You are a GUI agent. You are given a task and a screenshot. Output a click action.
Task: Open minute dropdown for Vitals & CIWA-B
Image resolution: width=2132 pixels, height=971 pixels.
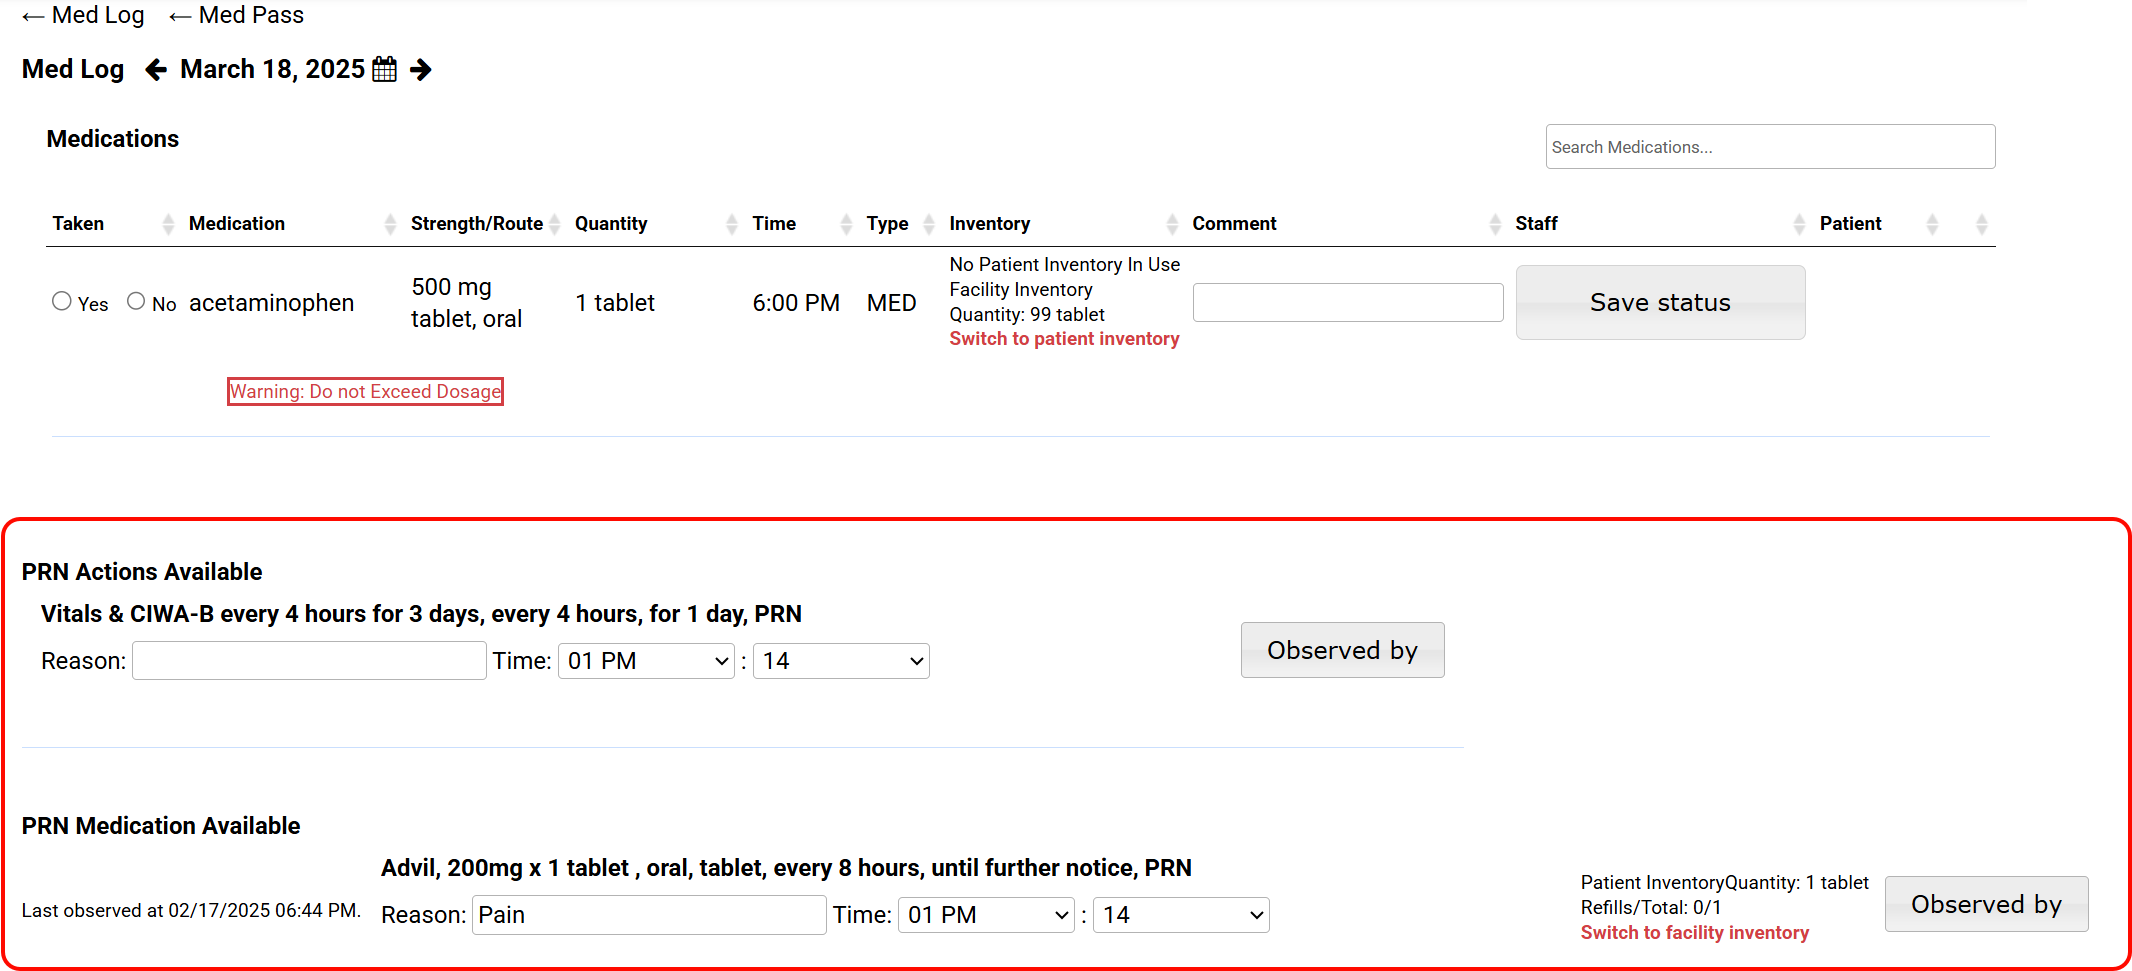pos(841,661)
